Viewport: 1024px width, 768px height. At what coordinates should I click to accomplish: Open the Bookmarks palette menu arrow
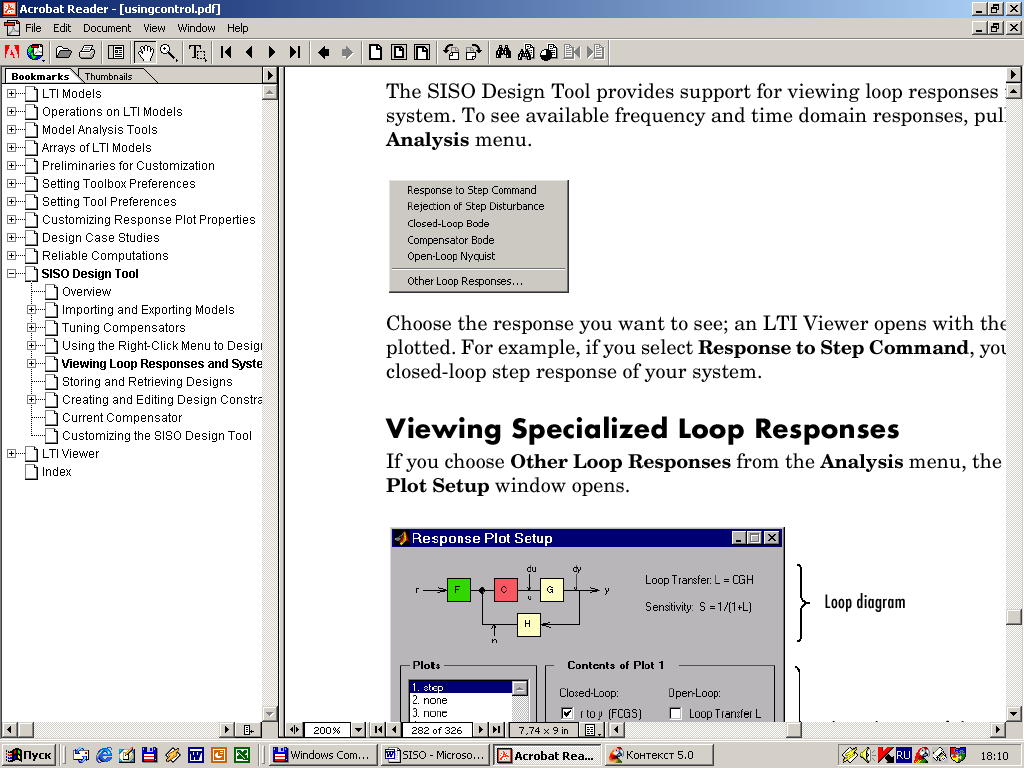[x=270, y=75]
